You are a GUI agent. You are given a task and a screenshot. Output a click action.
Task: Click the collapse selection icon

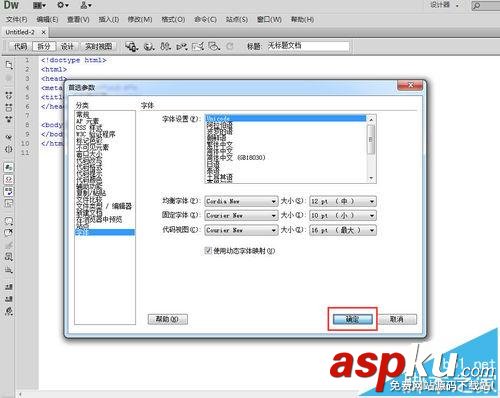(9, 107)
